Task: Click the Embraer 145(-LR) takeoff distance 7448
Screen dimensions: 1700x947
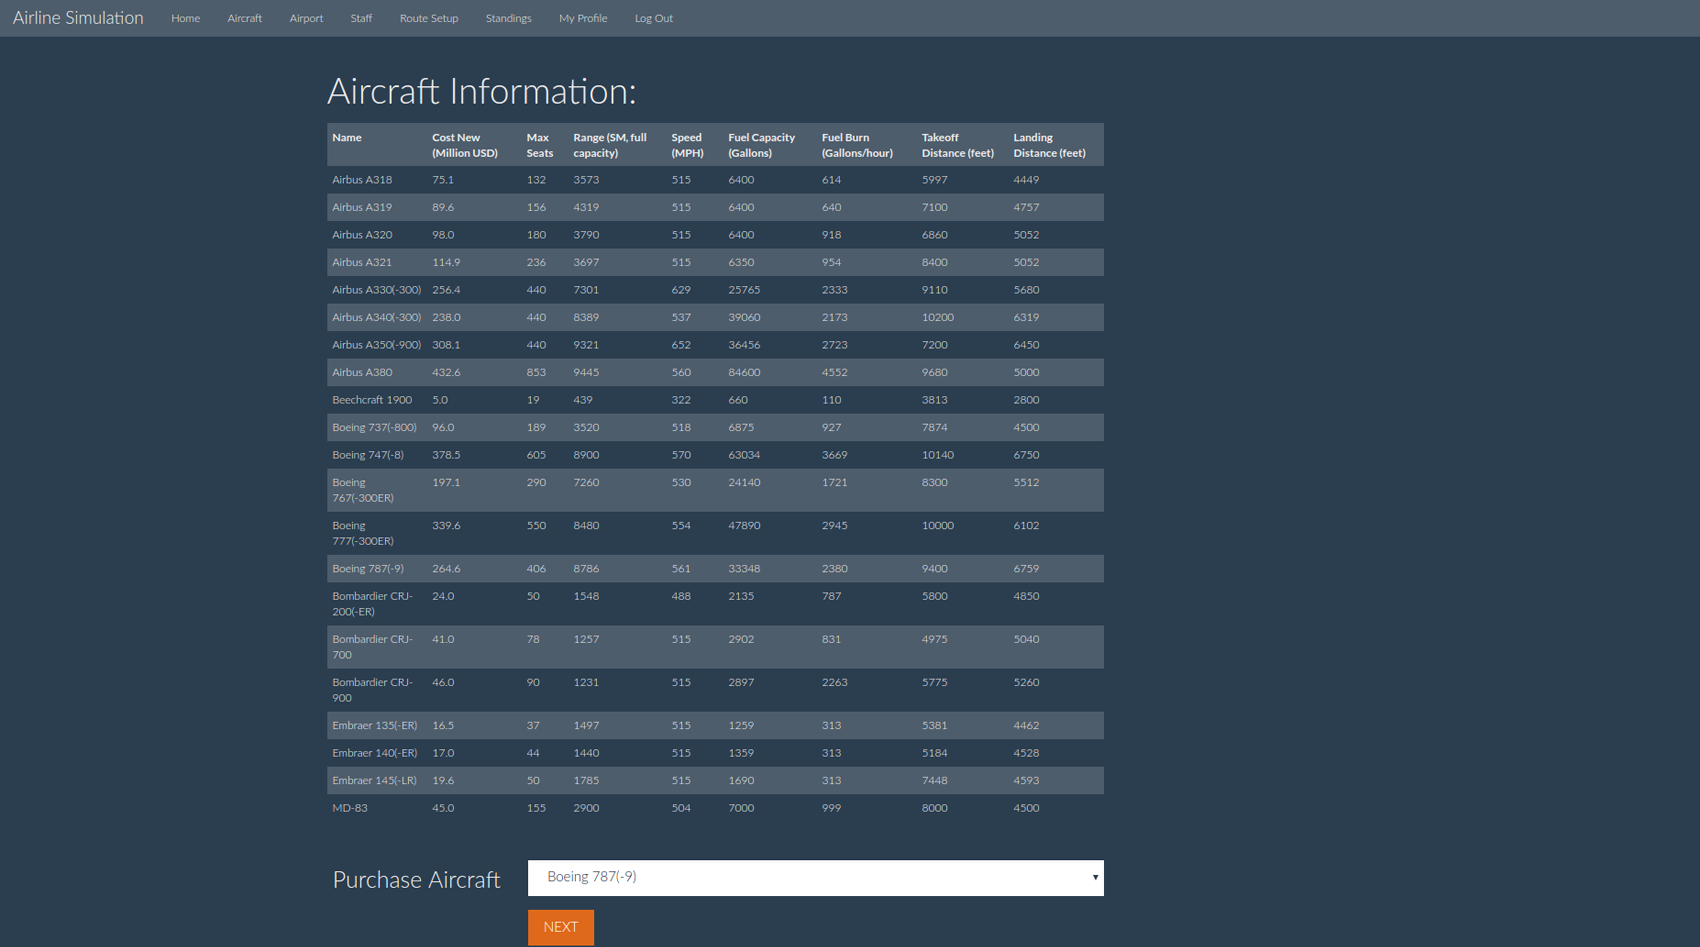Action: click(x=935, y=781)
